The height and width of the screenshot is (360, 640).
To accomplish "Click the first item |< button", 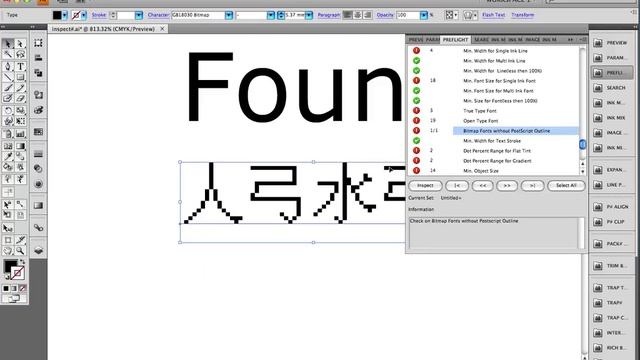I will tap(457, 185).
